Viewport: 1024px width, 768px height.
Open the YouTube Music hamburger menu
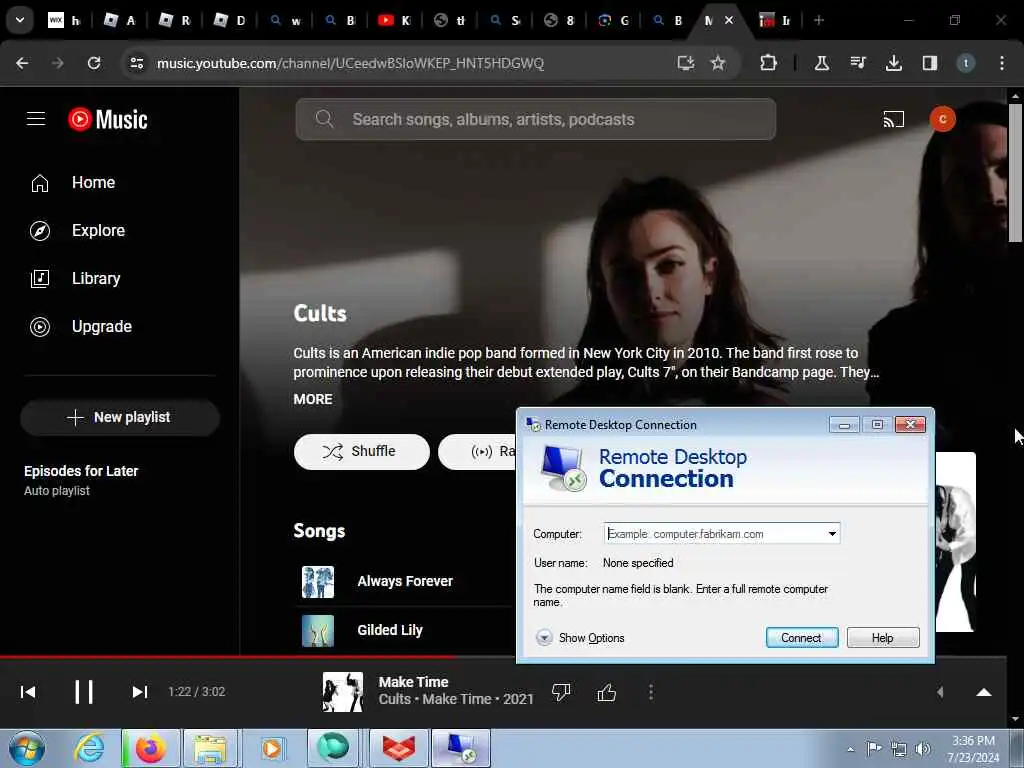36,119
